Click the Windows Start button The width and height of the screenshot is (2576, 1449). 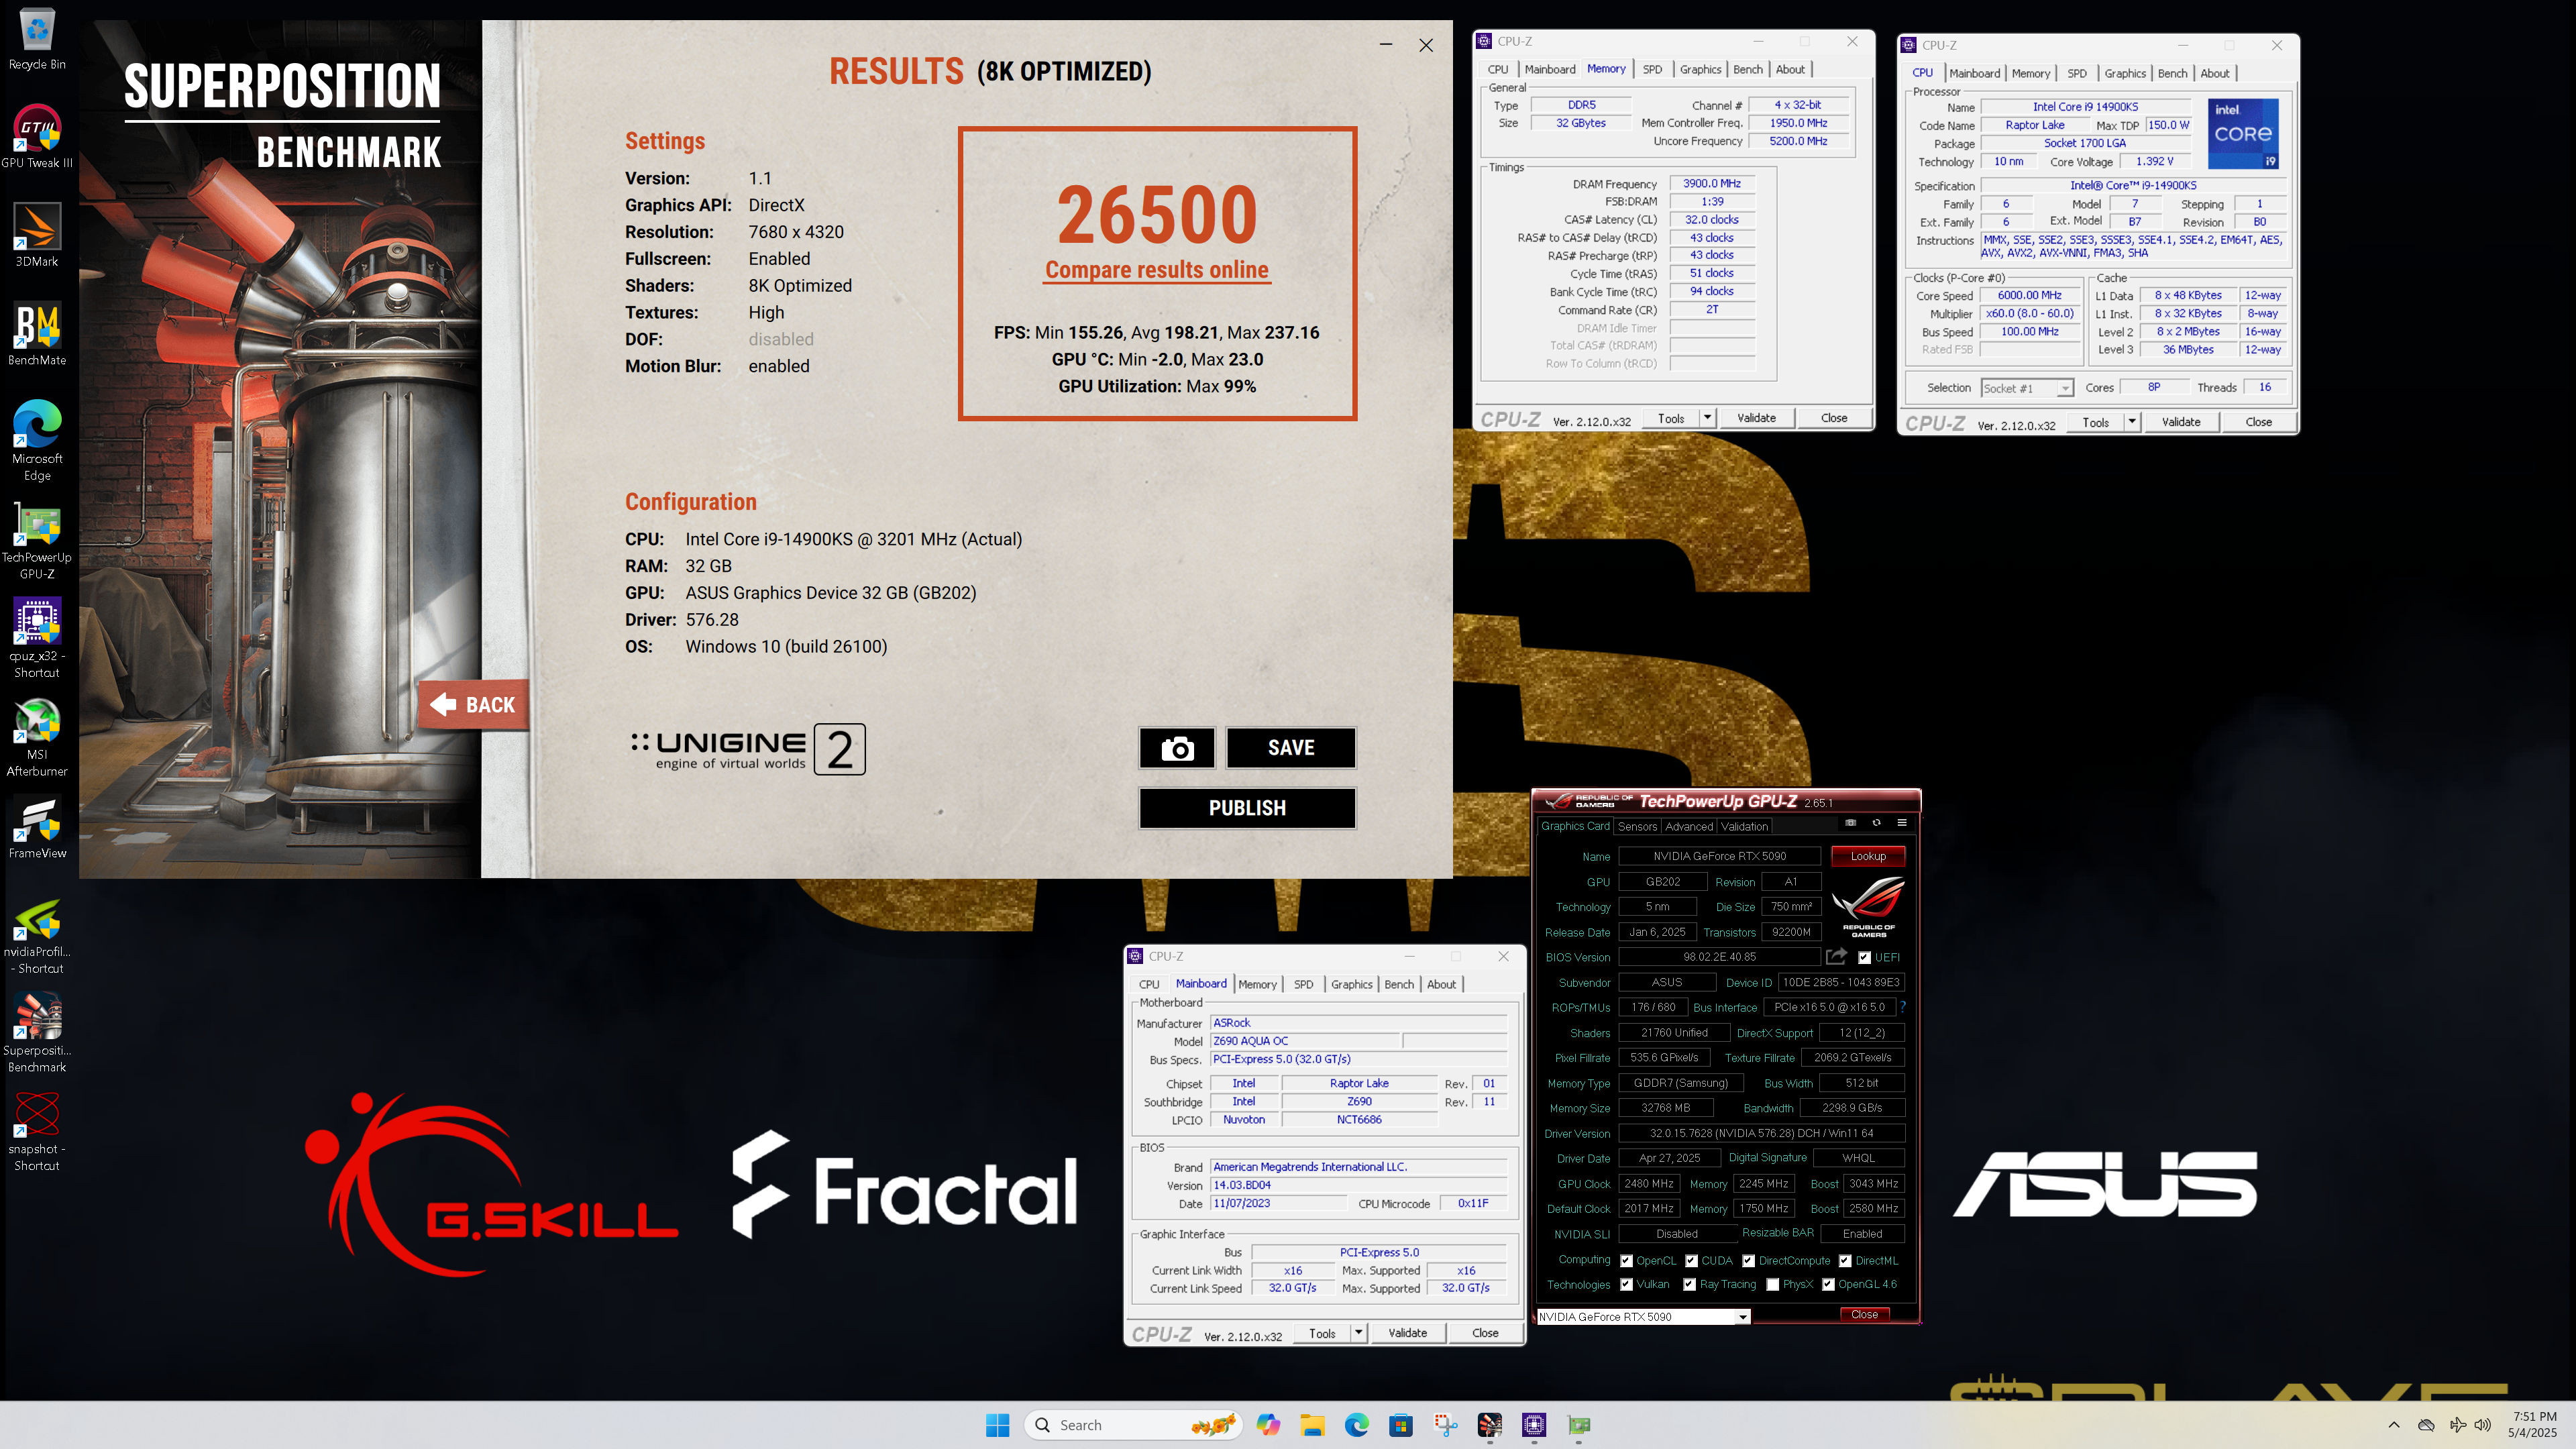click(x=997, y=1425)
